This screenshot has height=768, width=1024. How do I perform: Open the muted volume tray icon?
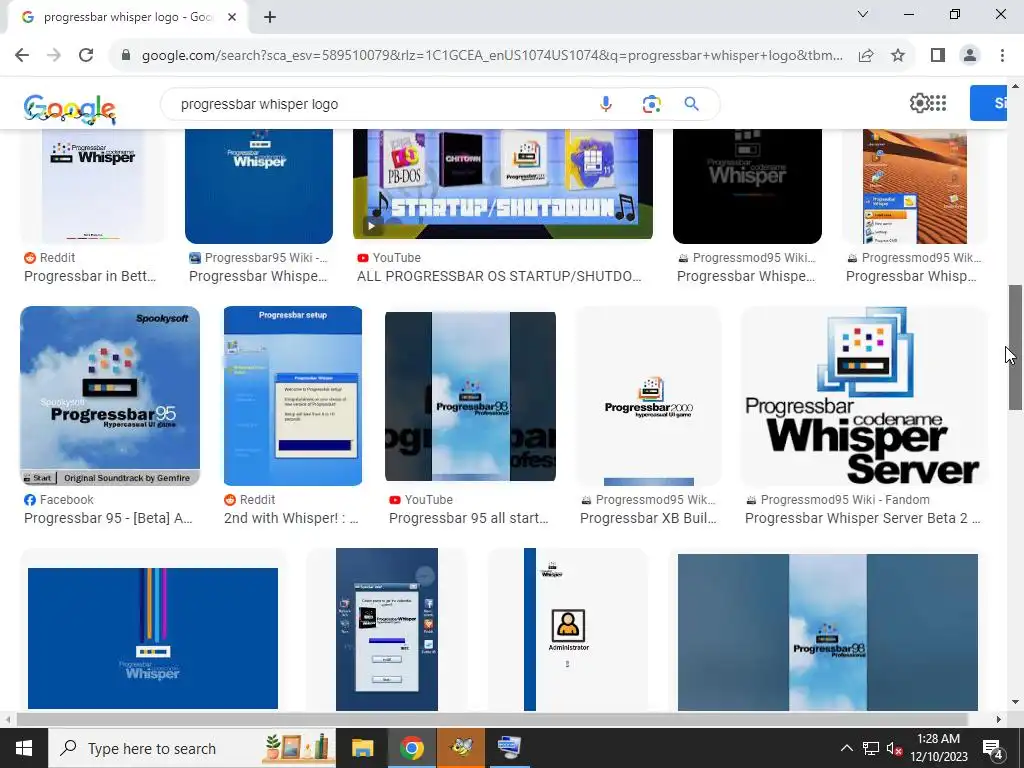pos(894,748)
